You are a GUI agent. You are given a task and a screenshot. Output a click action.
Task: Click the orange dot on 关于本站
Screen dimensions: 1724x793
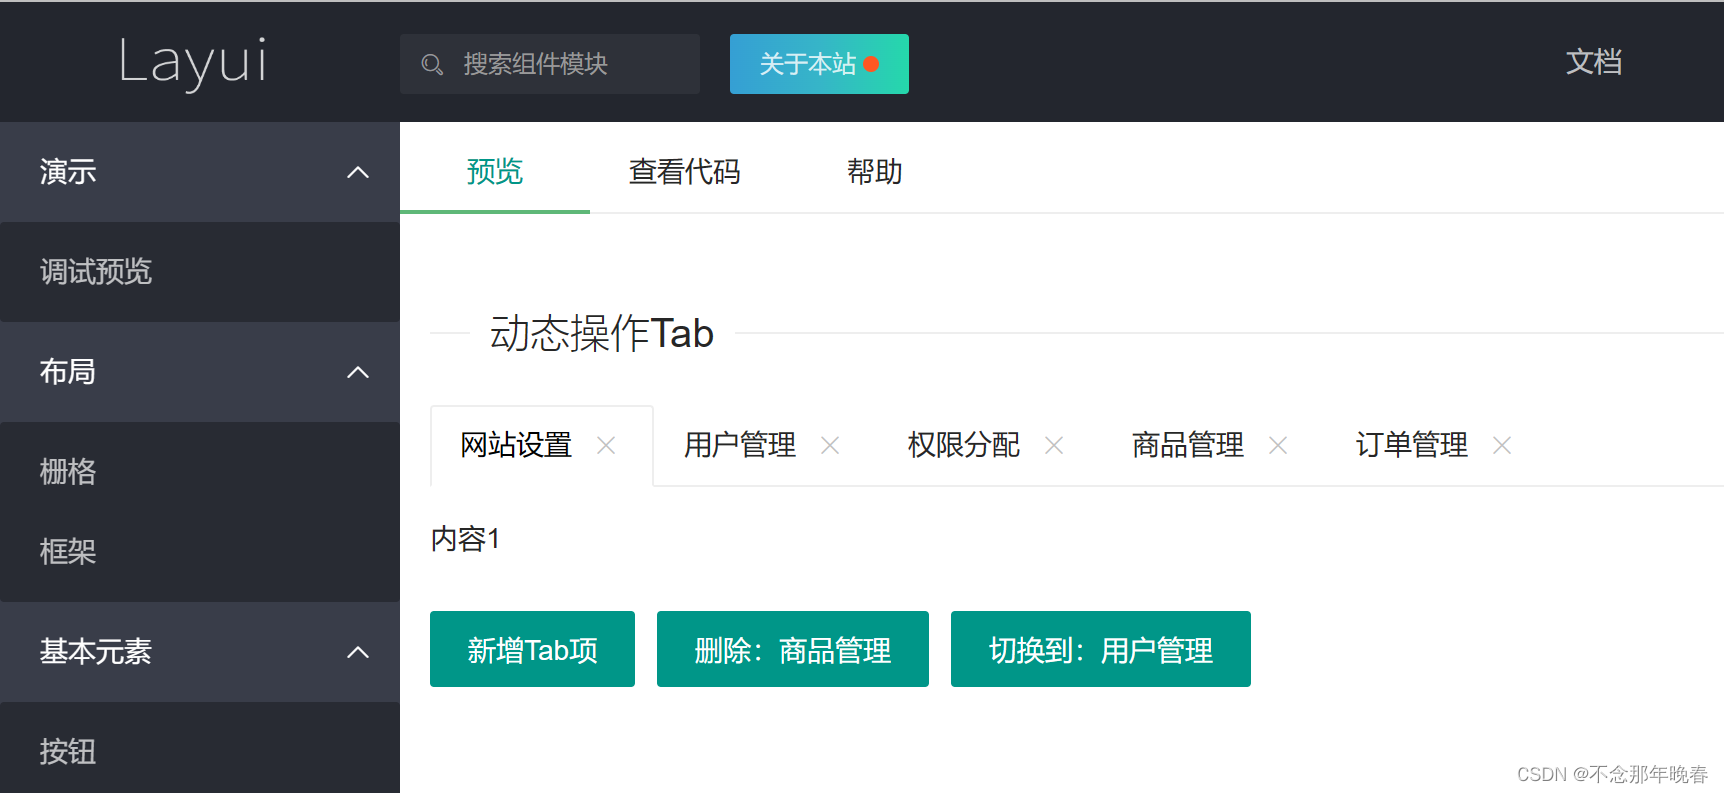(871, 64)
